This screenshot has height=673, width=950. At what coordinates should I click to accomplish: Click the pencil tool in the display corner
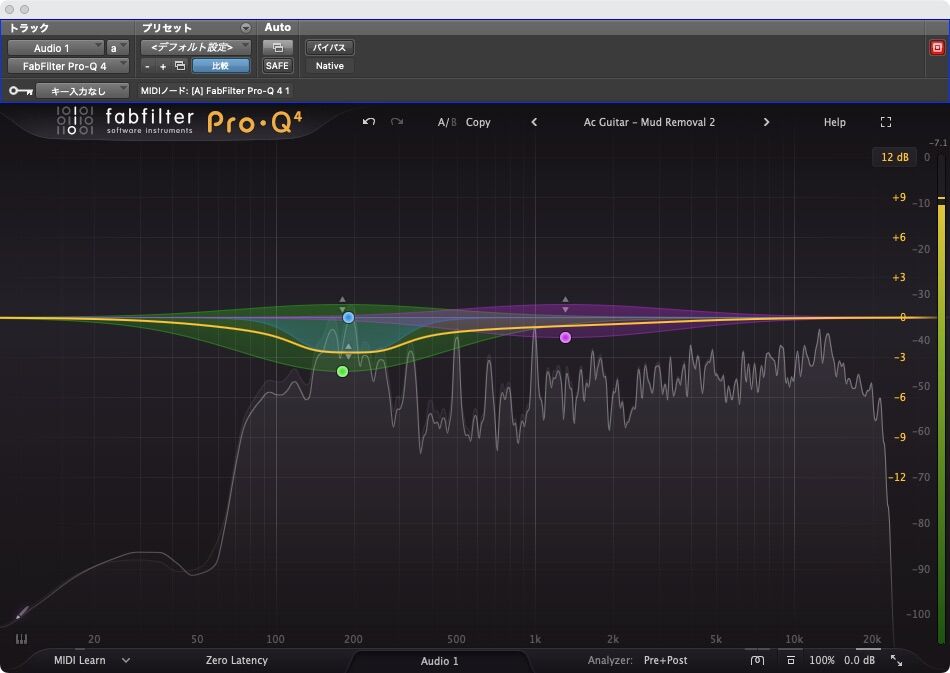pos(22,612)
